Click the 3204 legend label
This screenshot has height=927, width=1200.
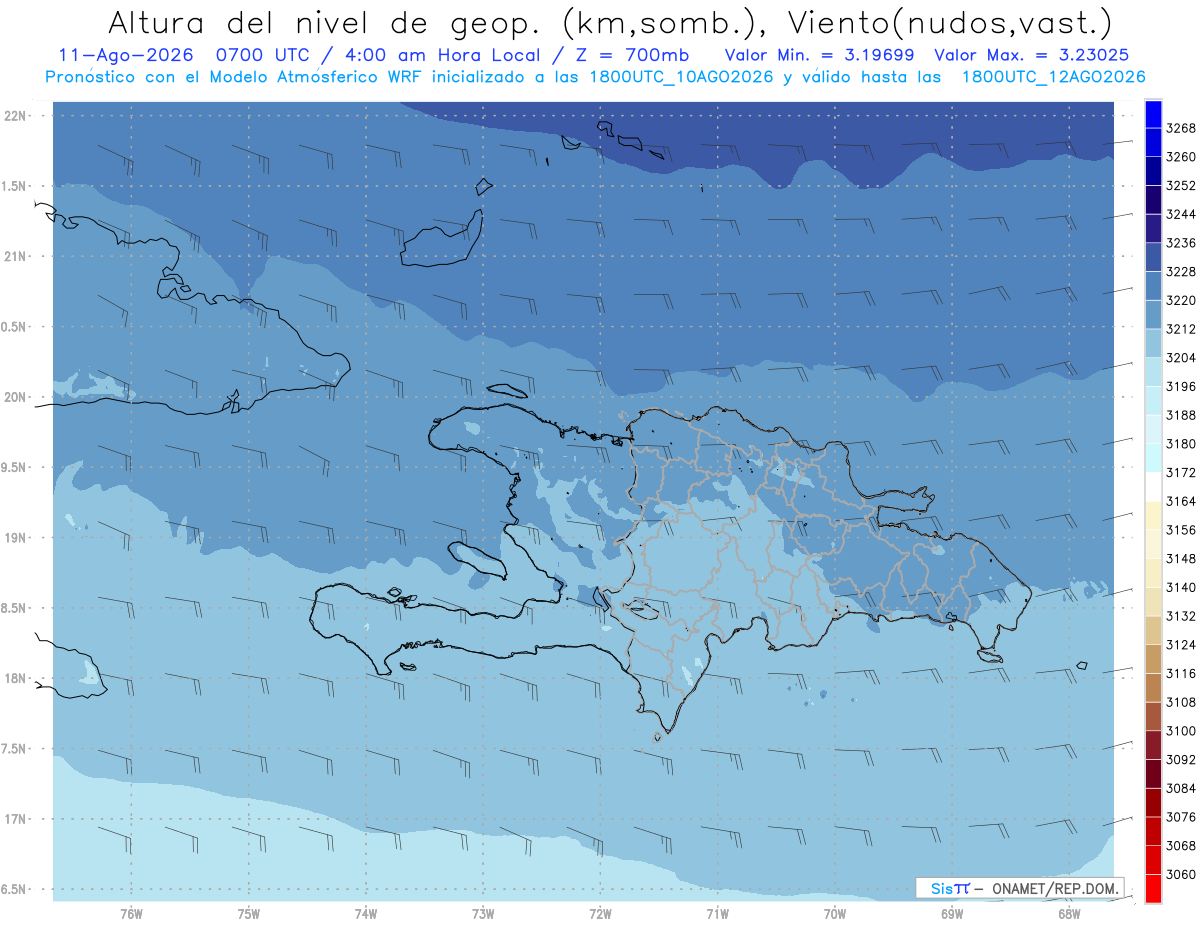(x=1180, y=358)
